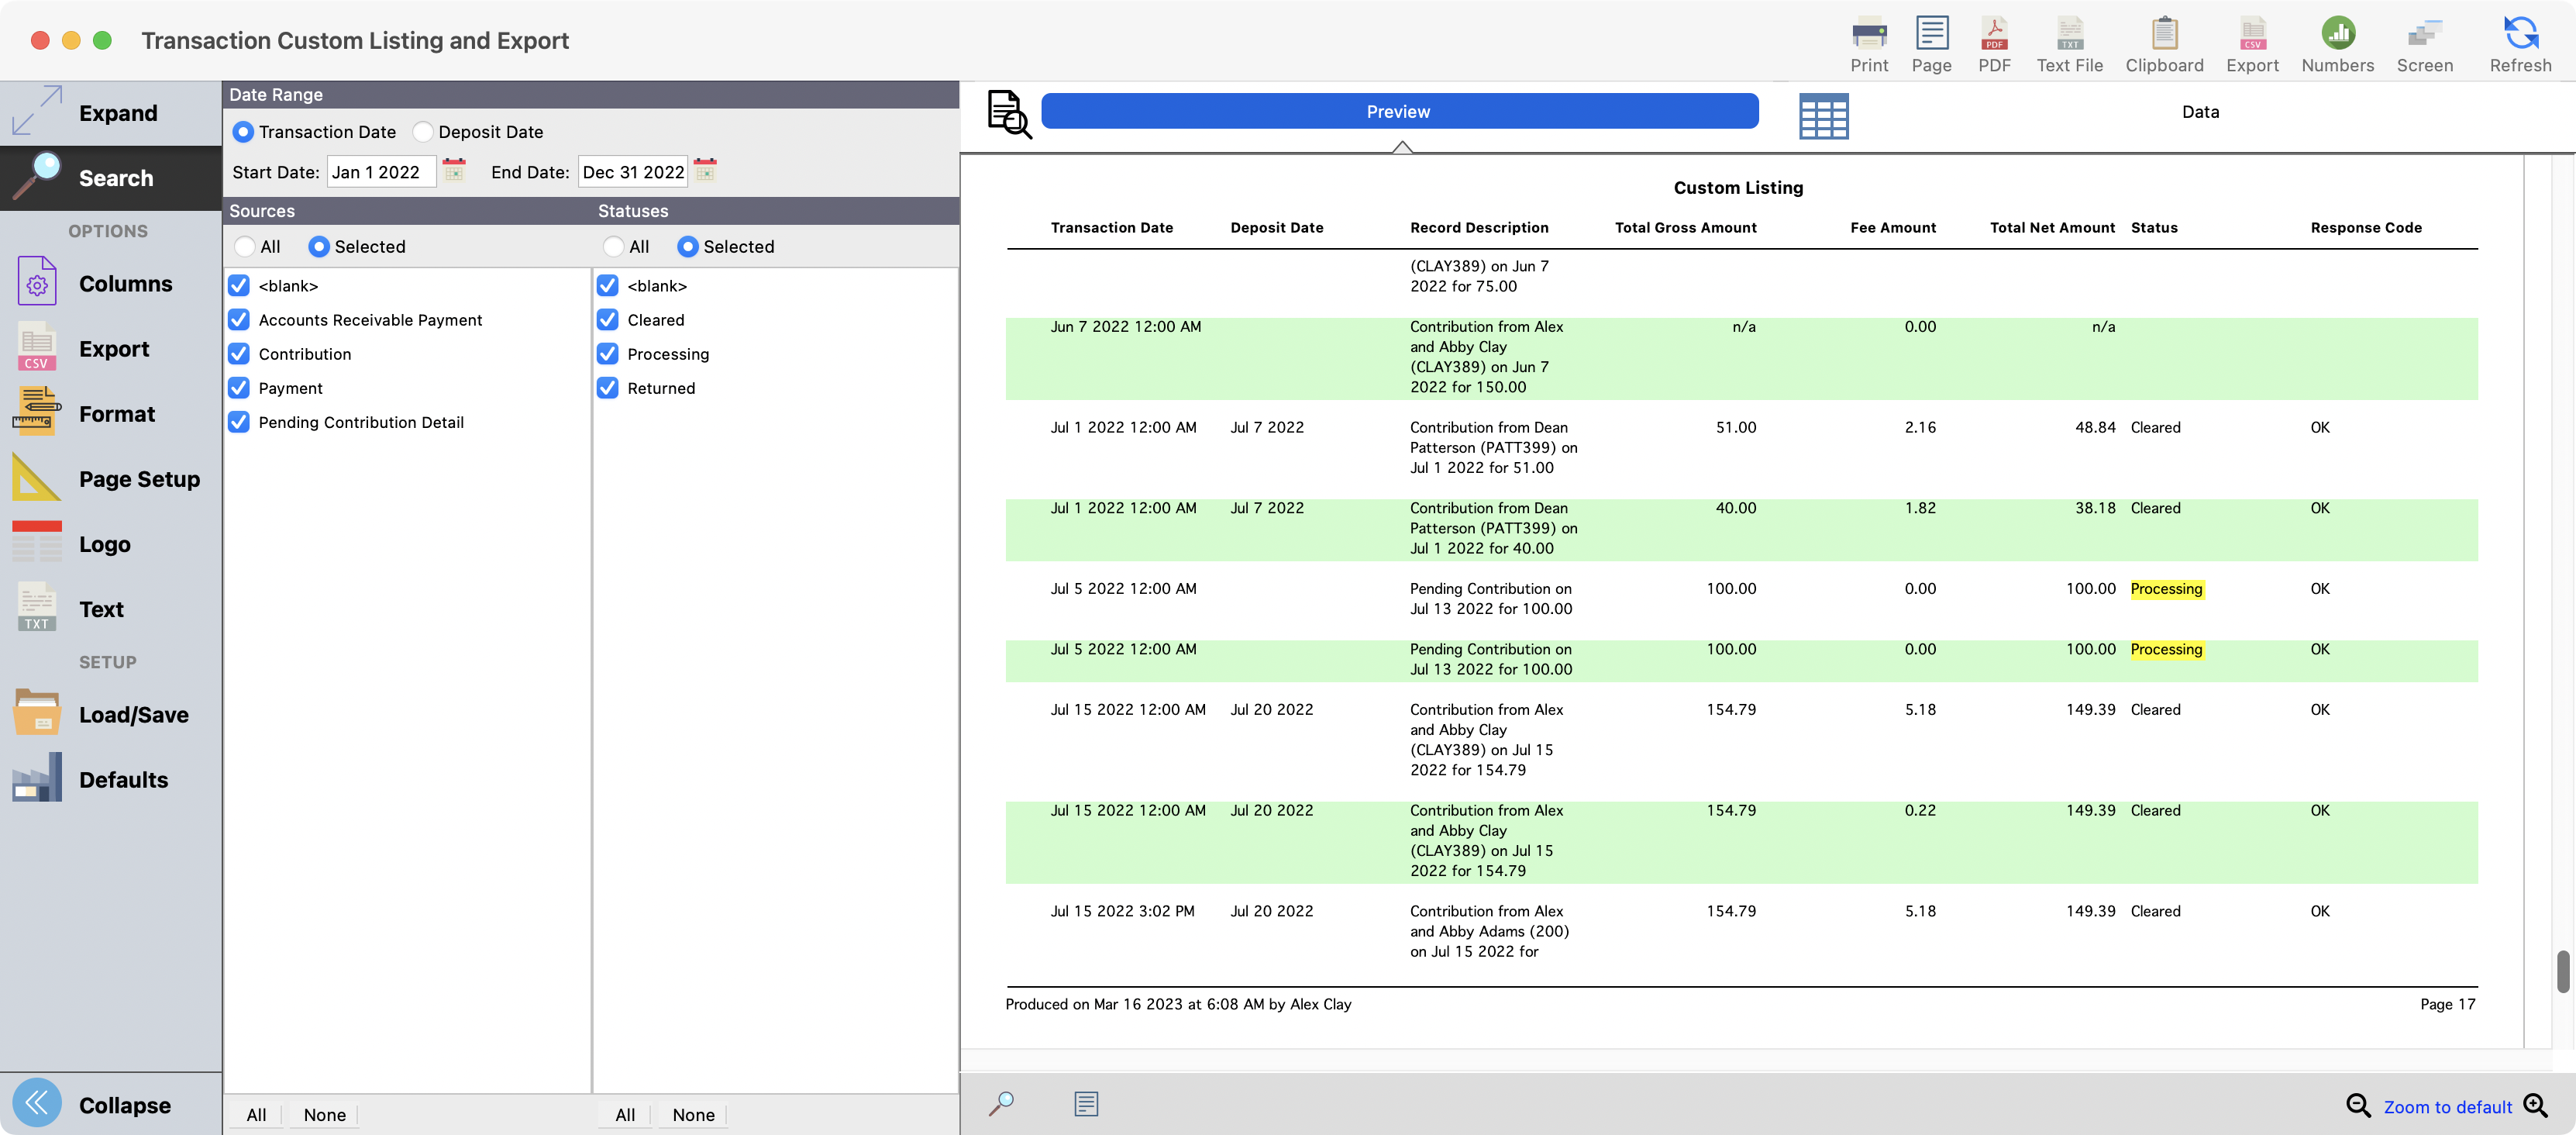Viewport: 2576px width, 1135px height.
Task: Click the Start Date field
Action: click(x=380, y=172)
